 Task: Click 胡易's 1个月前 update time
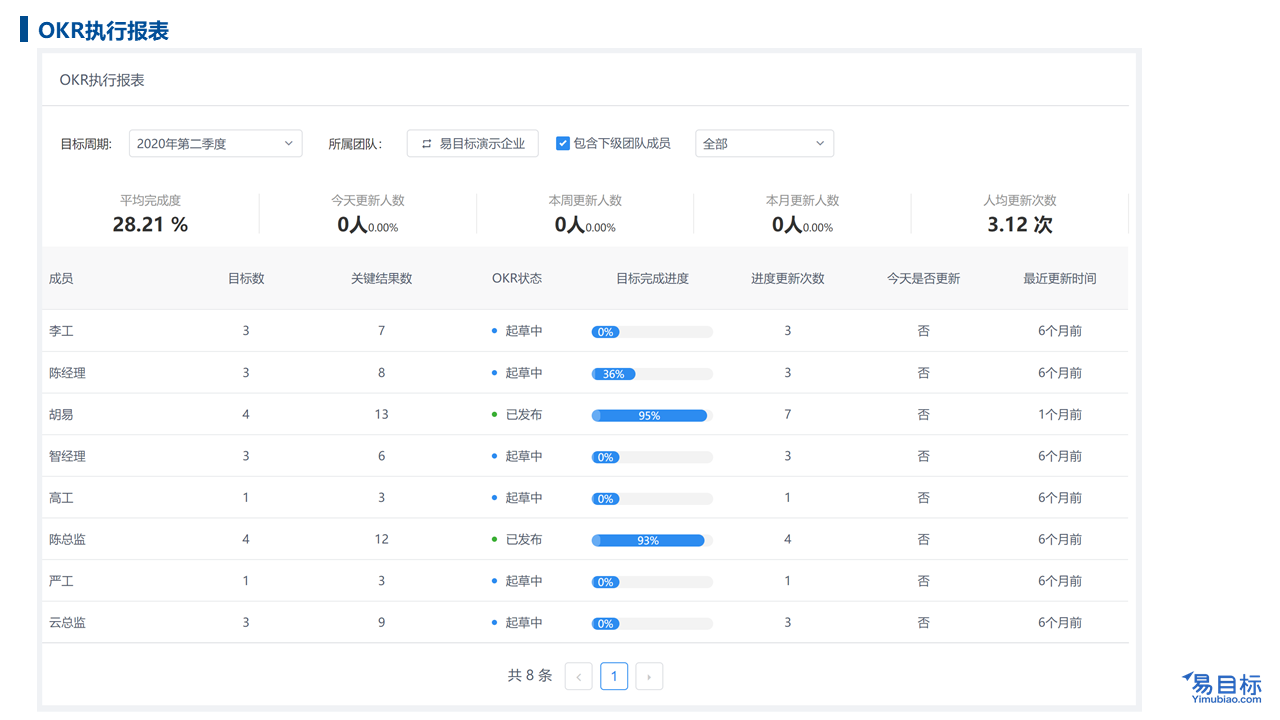pos(1060,414)
